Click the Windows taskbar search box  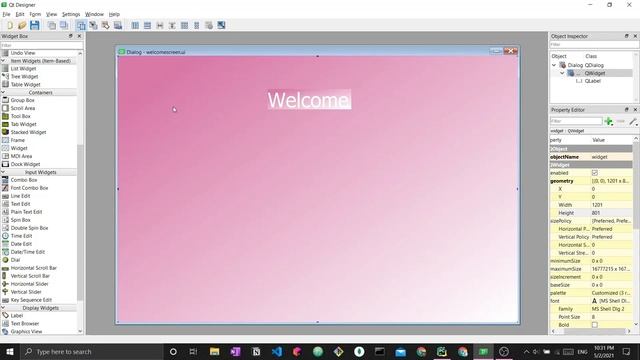coord(91,351)
